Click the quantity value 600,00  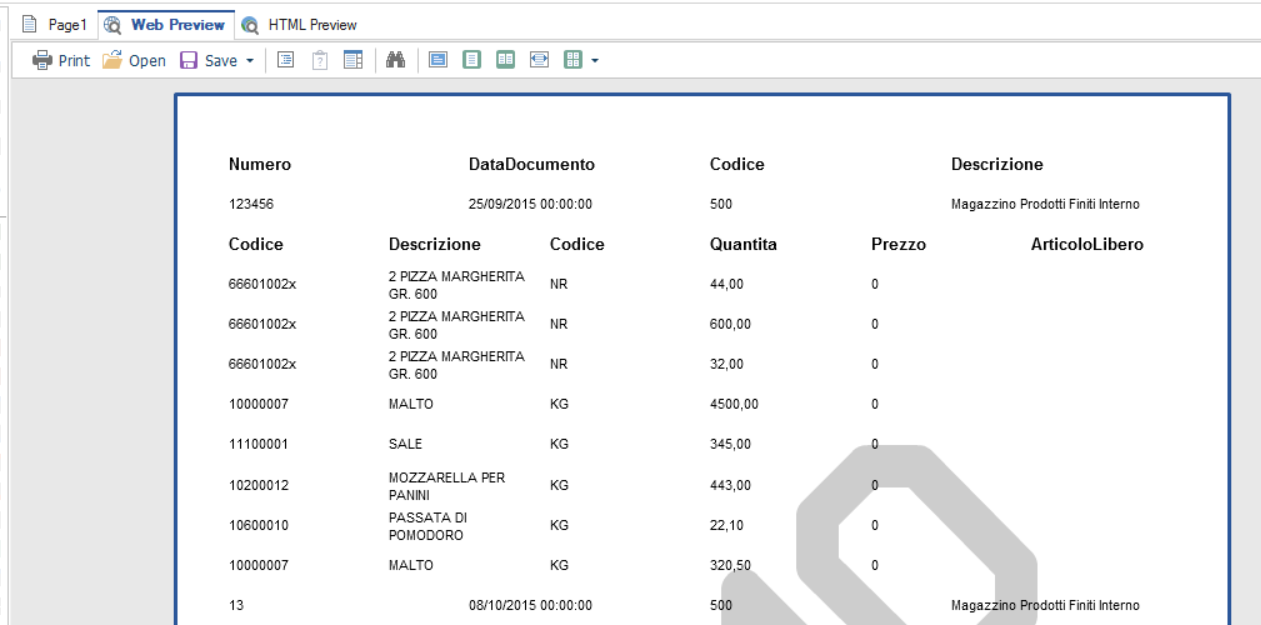730,324
